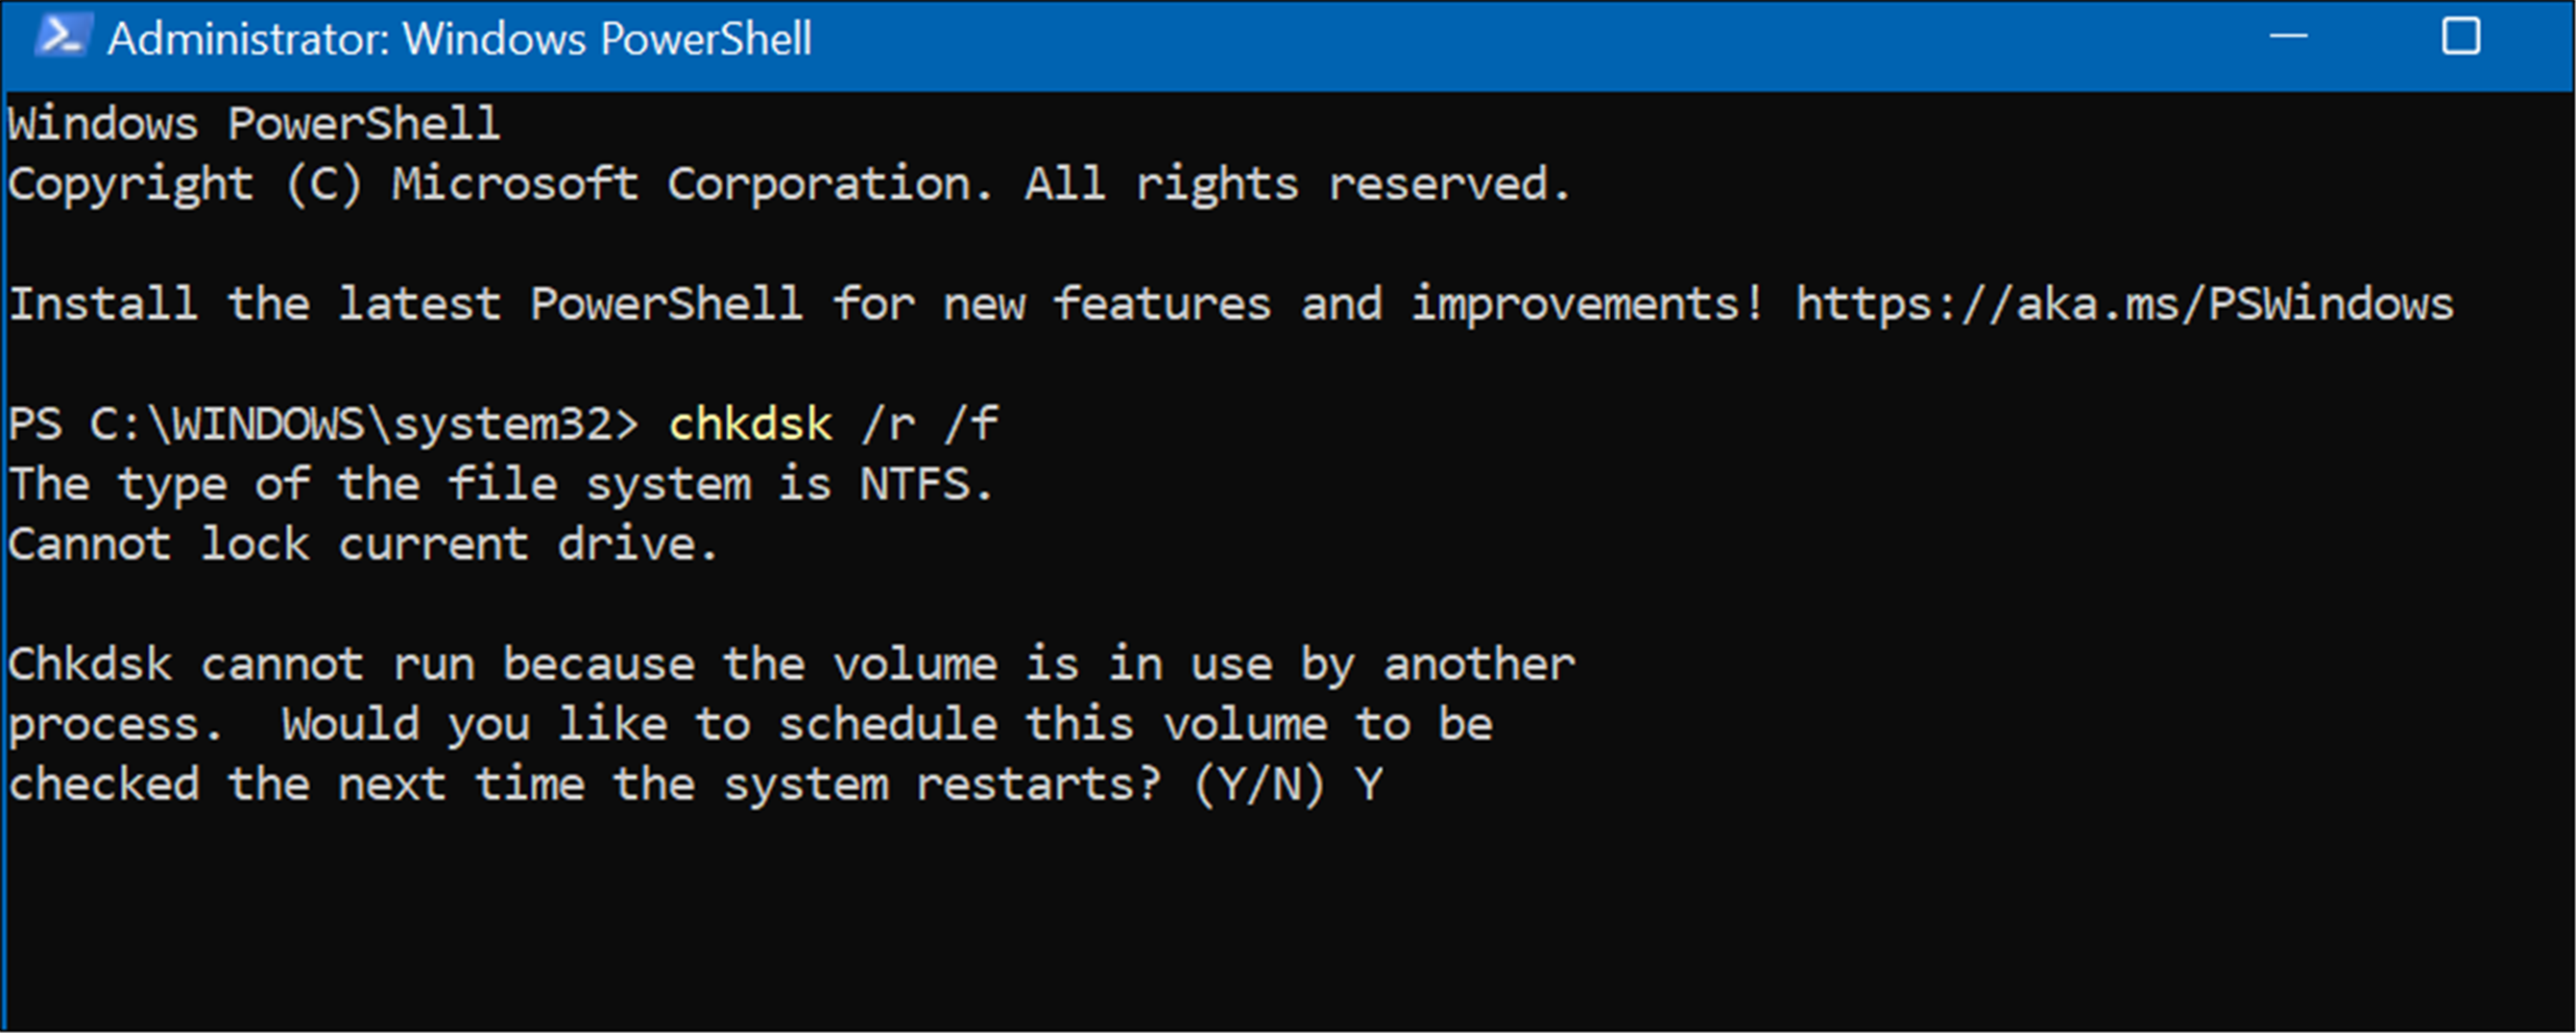Click the Cannot lock current drive line
Image resolution: width=2576 pixels, height=1033 pixels.
[x=360, y=543]
